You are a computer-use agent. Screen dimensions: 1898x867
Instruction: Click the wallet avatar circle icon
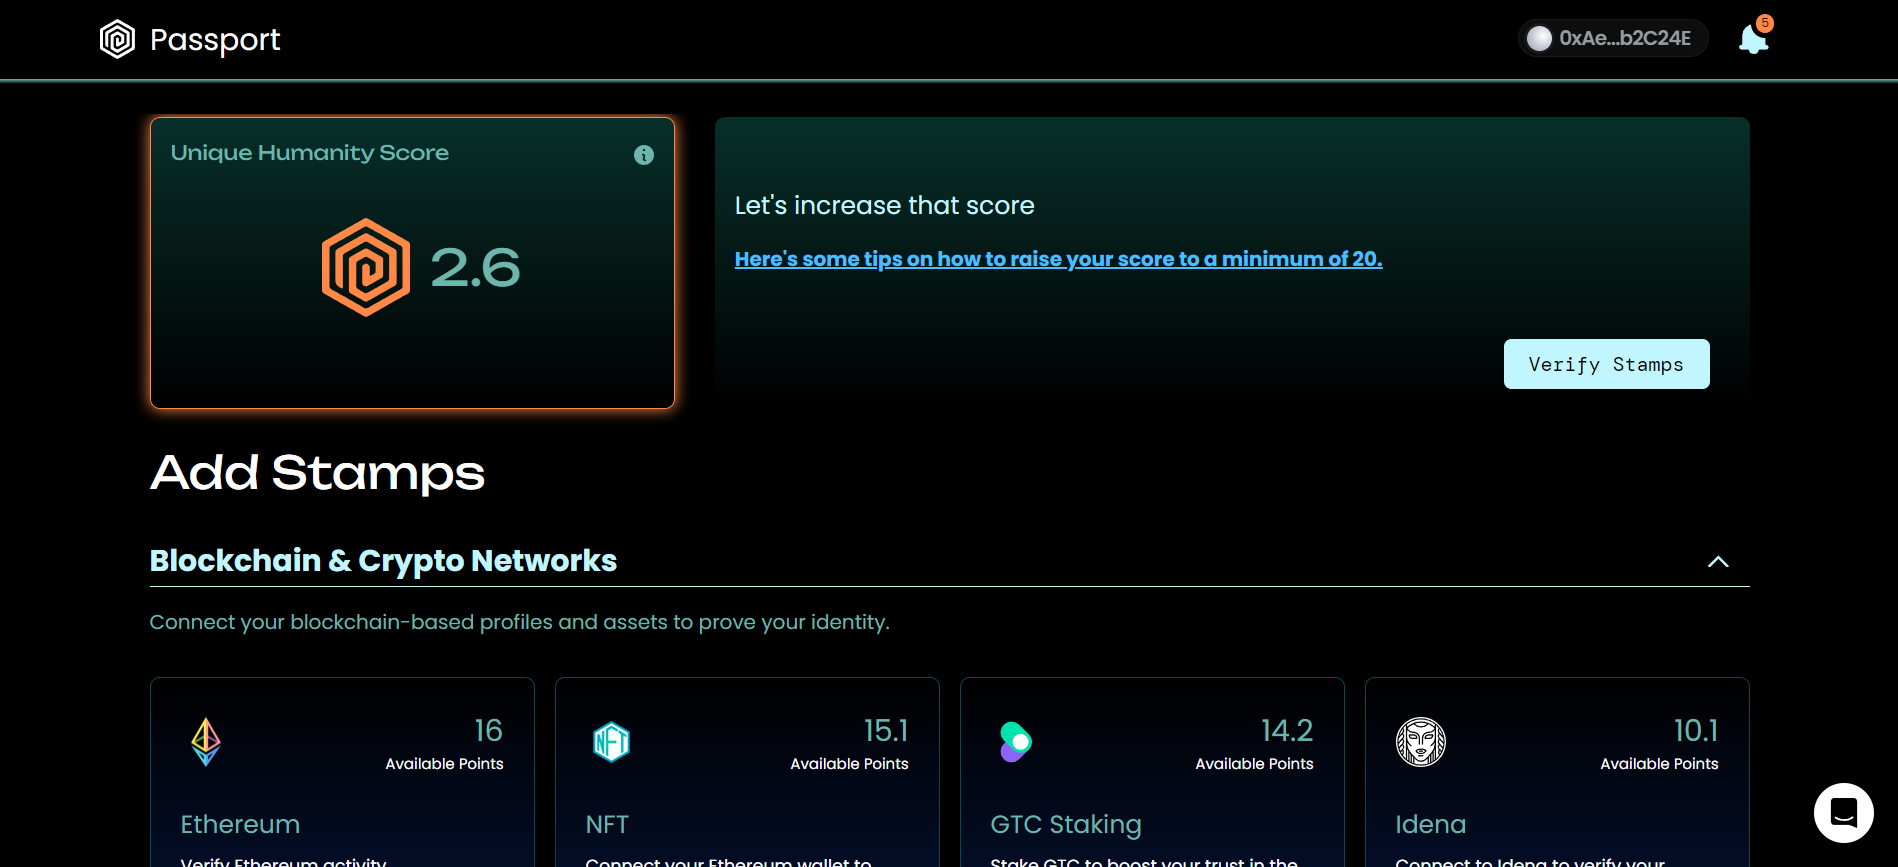point(1540,38)
